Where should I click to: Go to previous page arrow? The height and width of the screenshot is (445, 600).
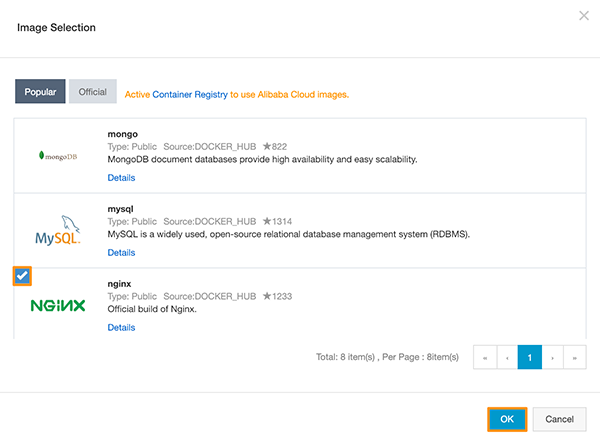(x=506, y=357)
